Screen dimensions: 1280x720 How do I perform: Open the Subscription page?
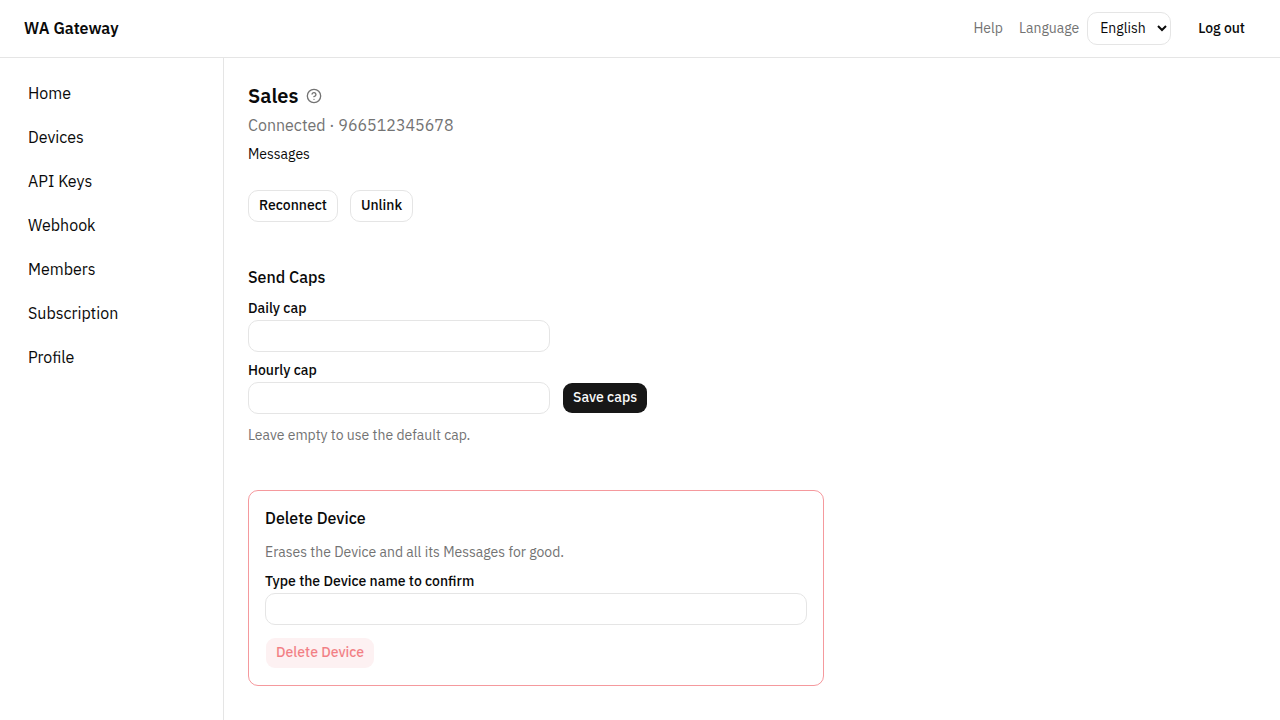click(73, 313)
